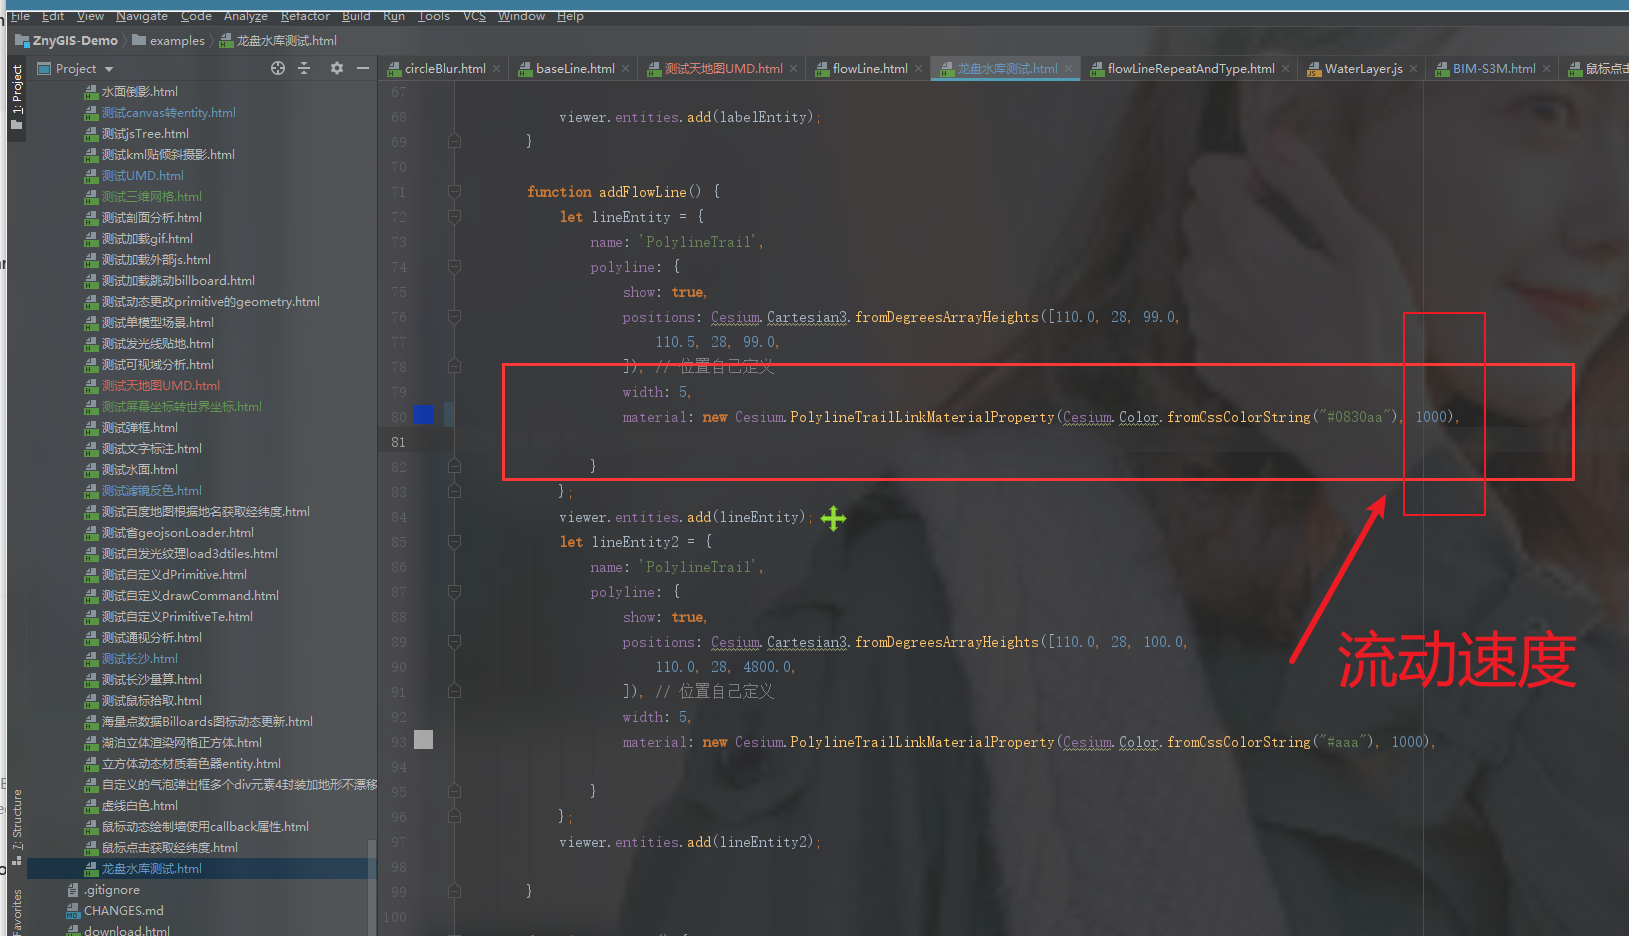Select 测试天地图UMD.html in the Project tree
Image resolution: width=1629 pixels, height=936 pixels.
161,386
